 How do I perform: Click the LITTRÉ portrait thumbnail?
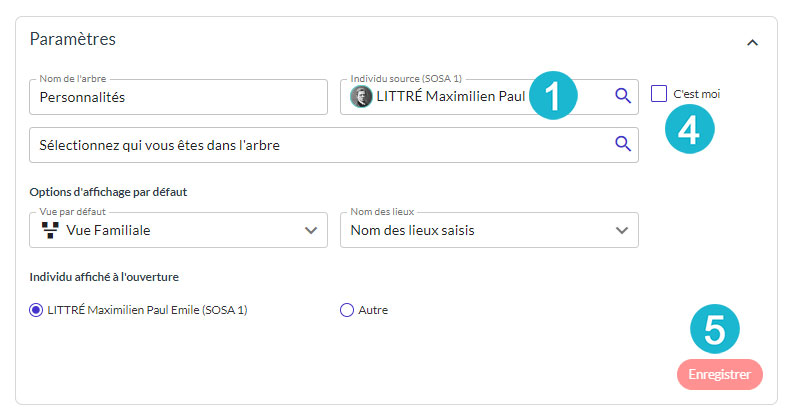click(x=361, y=97)
